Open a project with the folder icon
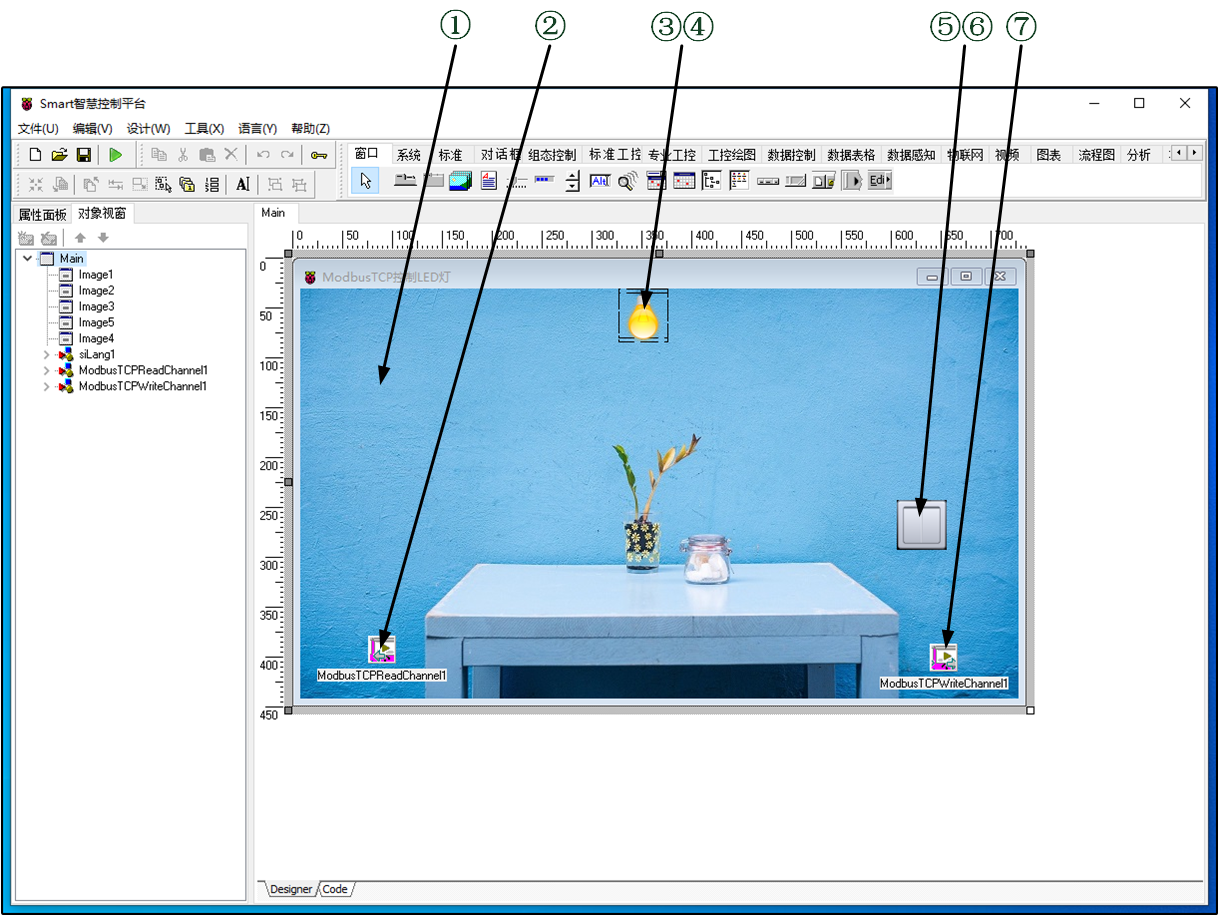This screenshot has width=1219, height=916. point(59,155)
